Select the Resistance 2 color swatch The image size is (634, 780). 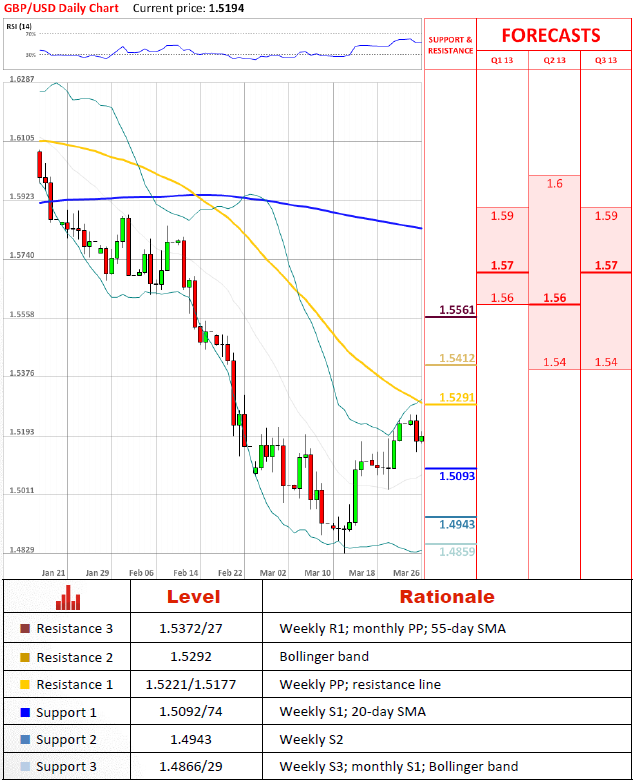click(25, 657)
